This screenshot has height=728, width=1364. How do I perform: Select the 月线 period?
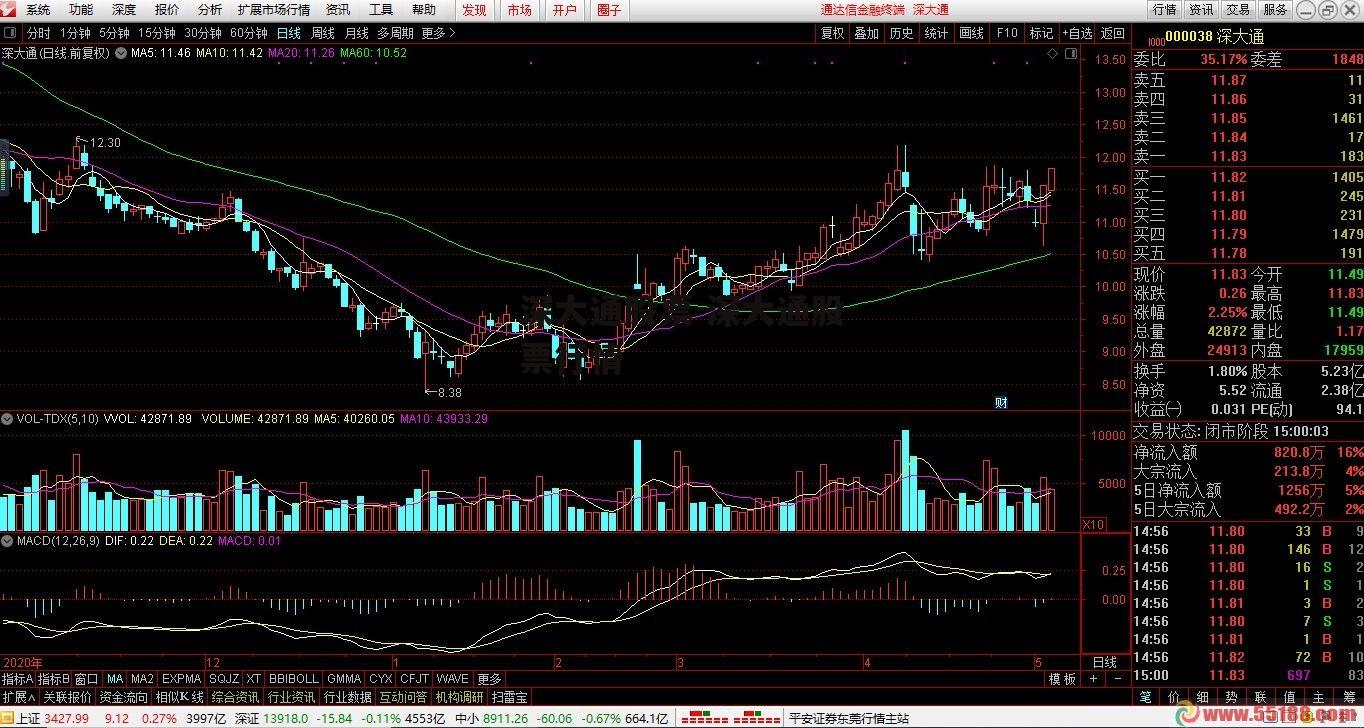[357, 33]
